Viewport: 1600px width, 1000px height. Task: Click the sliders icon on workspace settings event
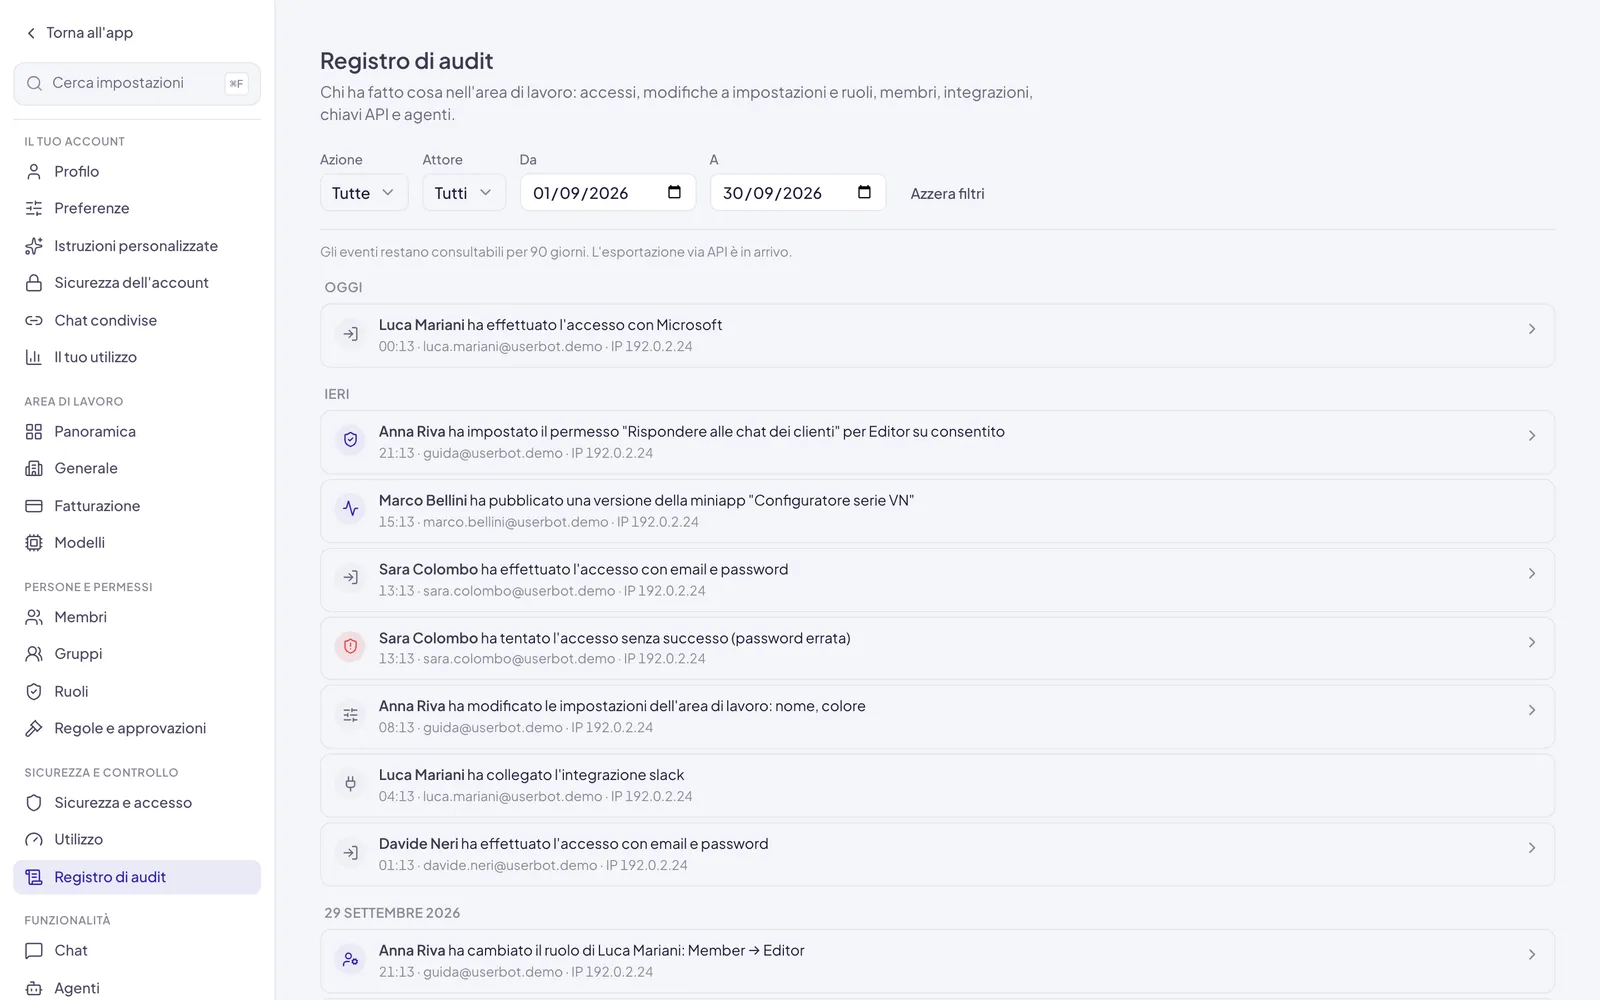[x=350, y=715]
